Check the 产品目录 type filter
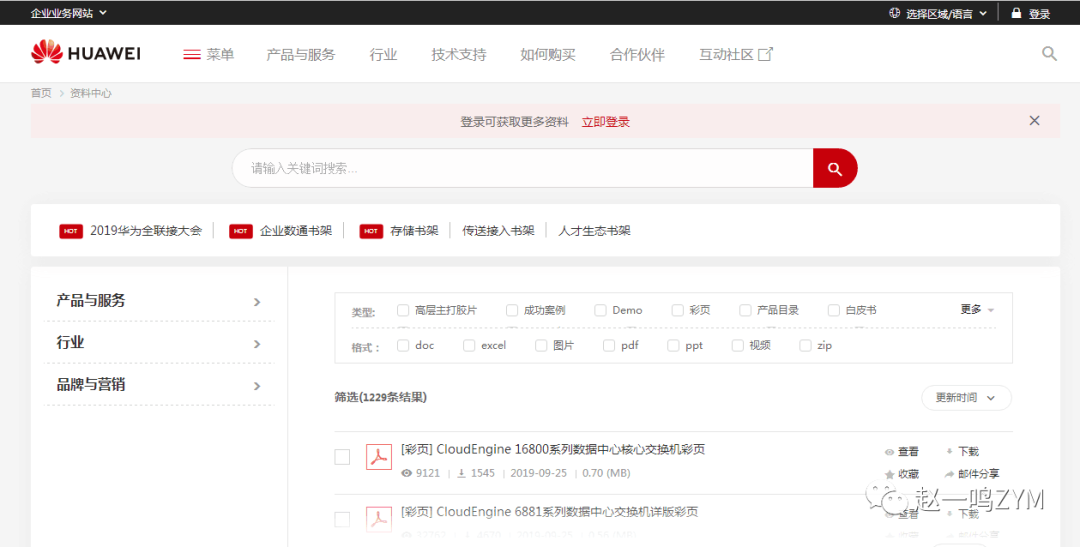 [x=745, y=310]
